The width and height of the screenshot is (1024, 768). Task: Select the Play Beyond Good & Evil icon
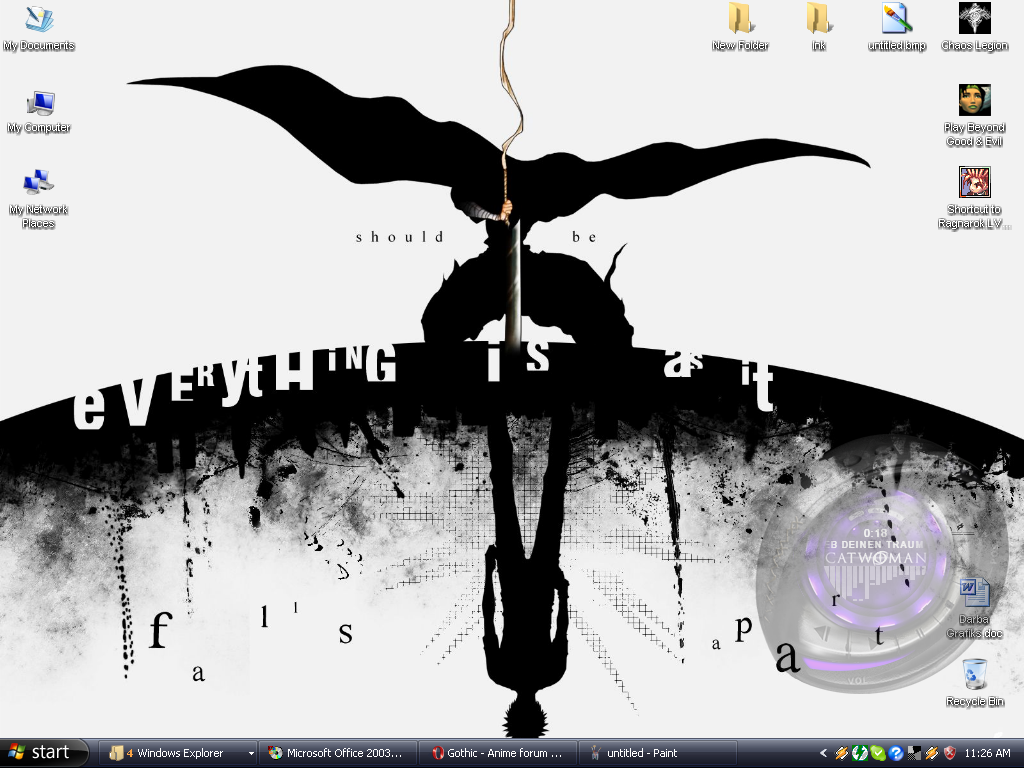[x=974, y=116]
